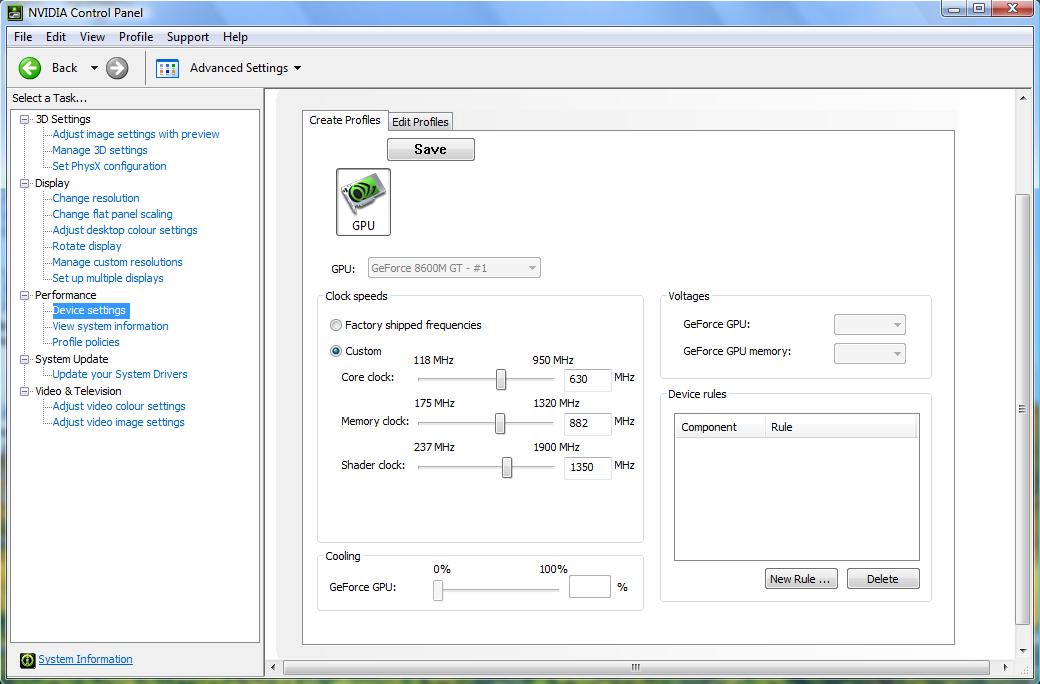The height and width of the screenshot is (684, 1040).
Task: Click the Rule column header
Action: [841, 427]
